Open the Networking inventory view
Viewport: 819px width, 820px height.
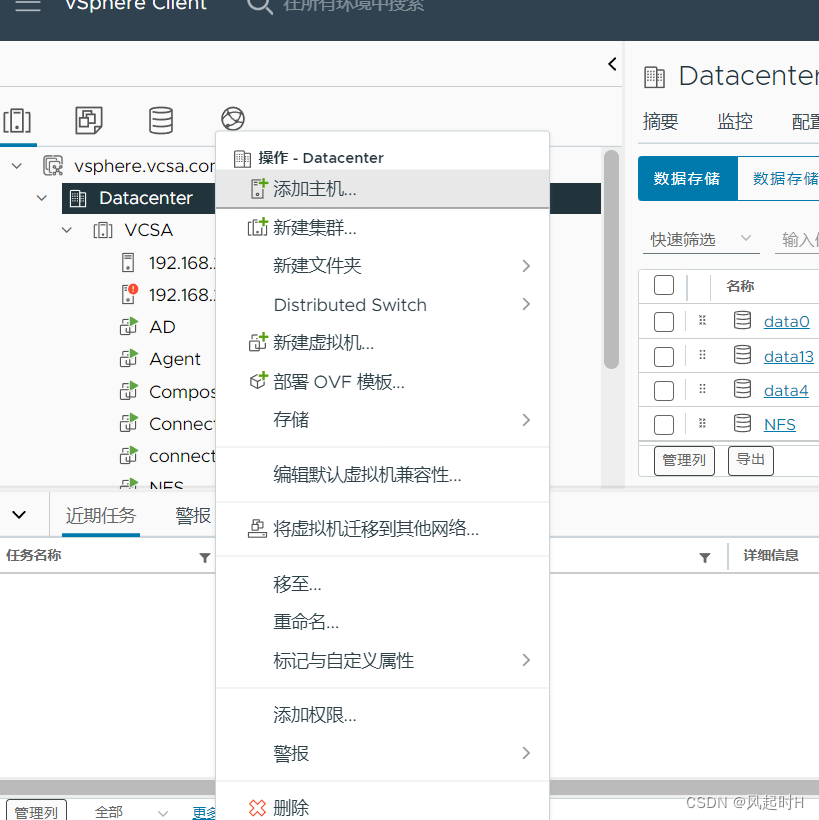click(x=233, y=119)
